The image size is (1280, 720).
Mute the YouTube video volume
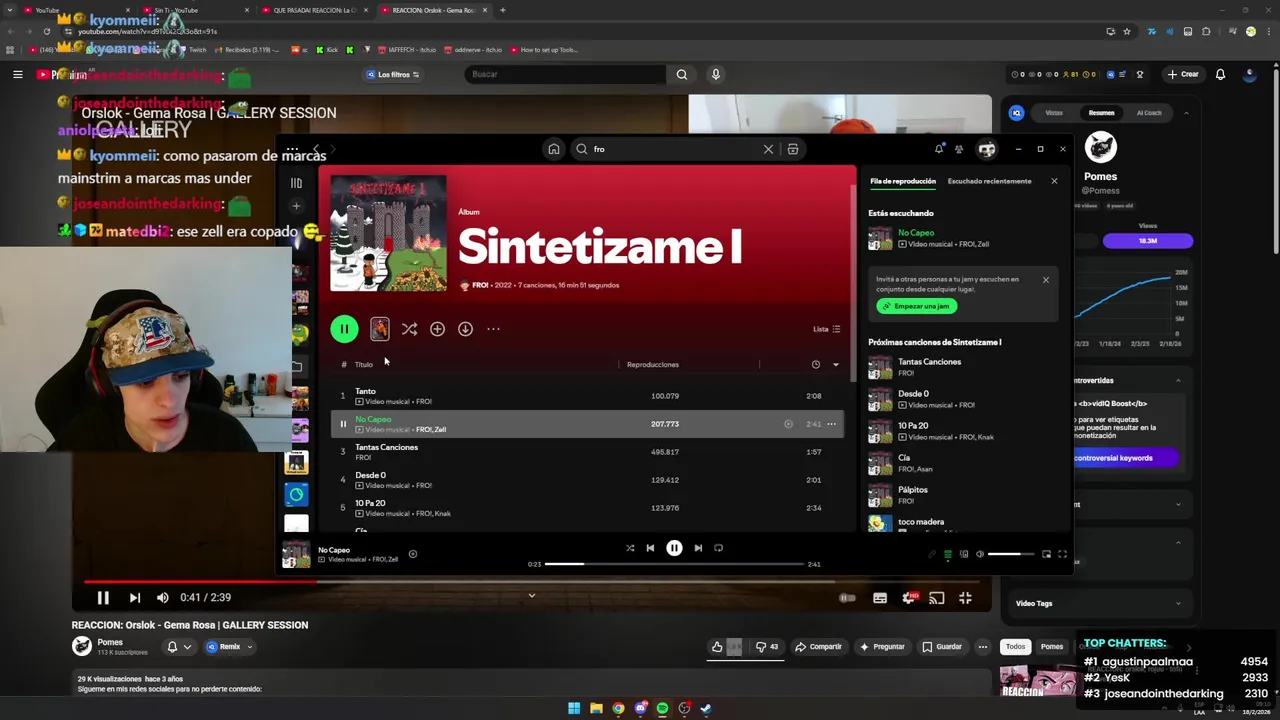point(163,598)
